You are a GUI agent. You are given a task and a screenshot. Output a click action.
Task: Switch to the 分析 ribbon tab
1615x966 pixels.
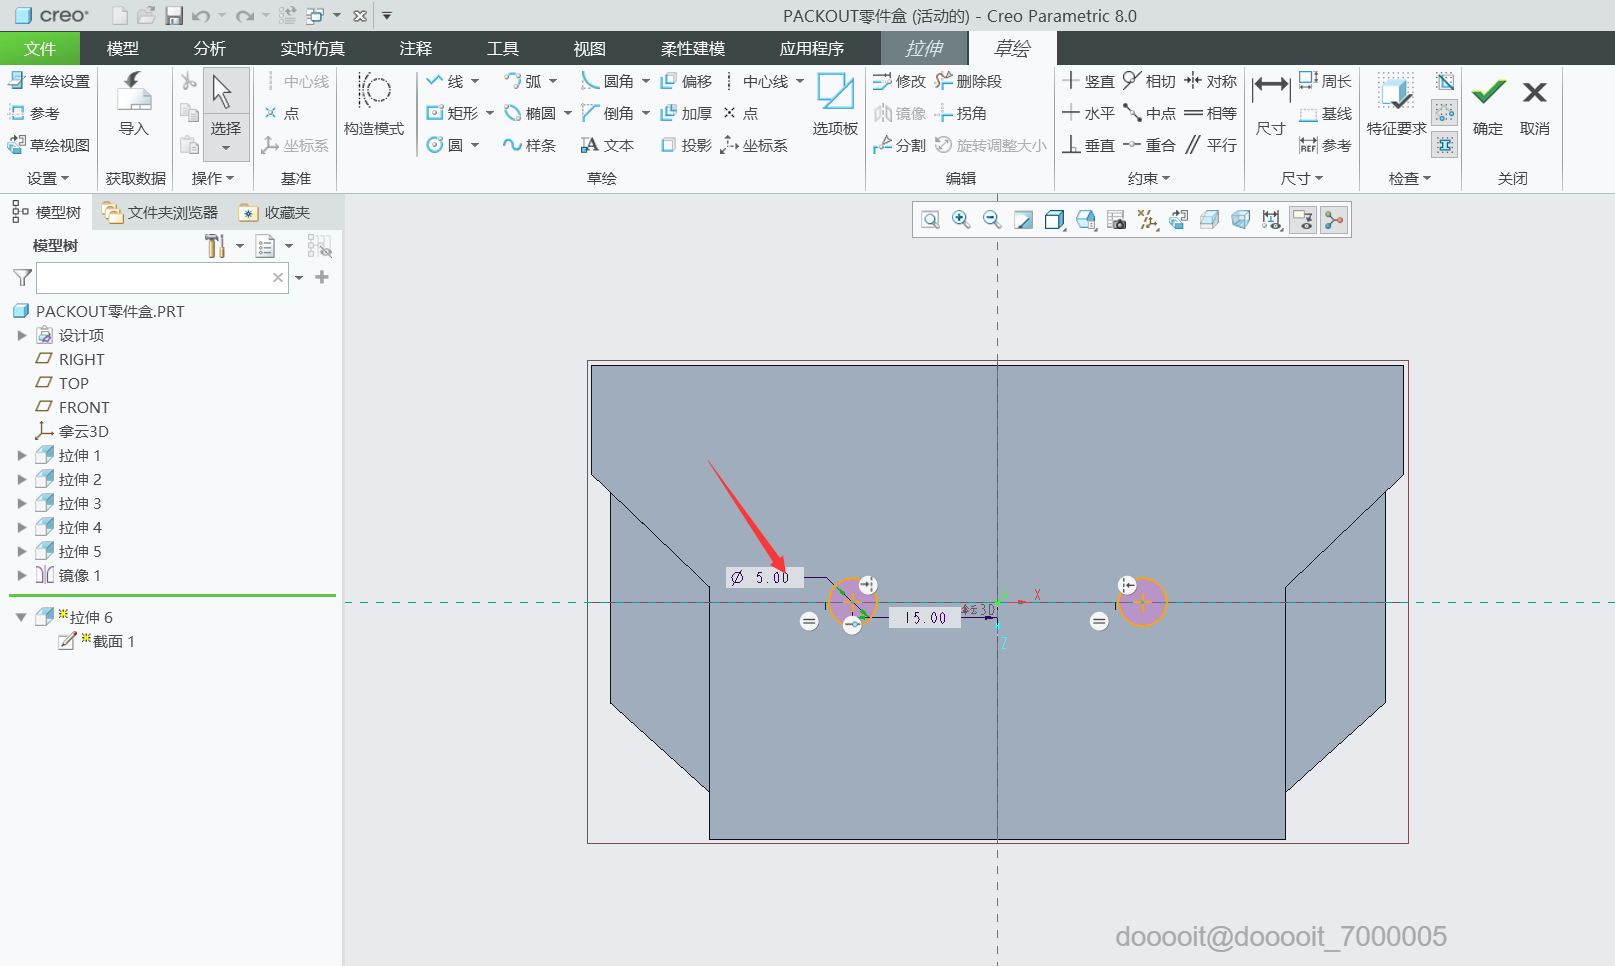click(210, 48)
